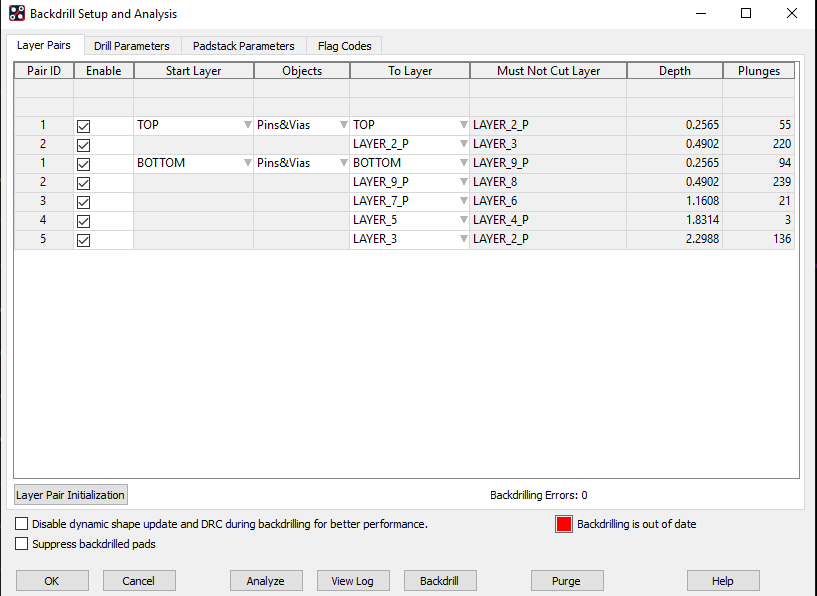
Task: Click the OK button
Action: click(52, 581)
